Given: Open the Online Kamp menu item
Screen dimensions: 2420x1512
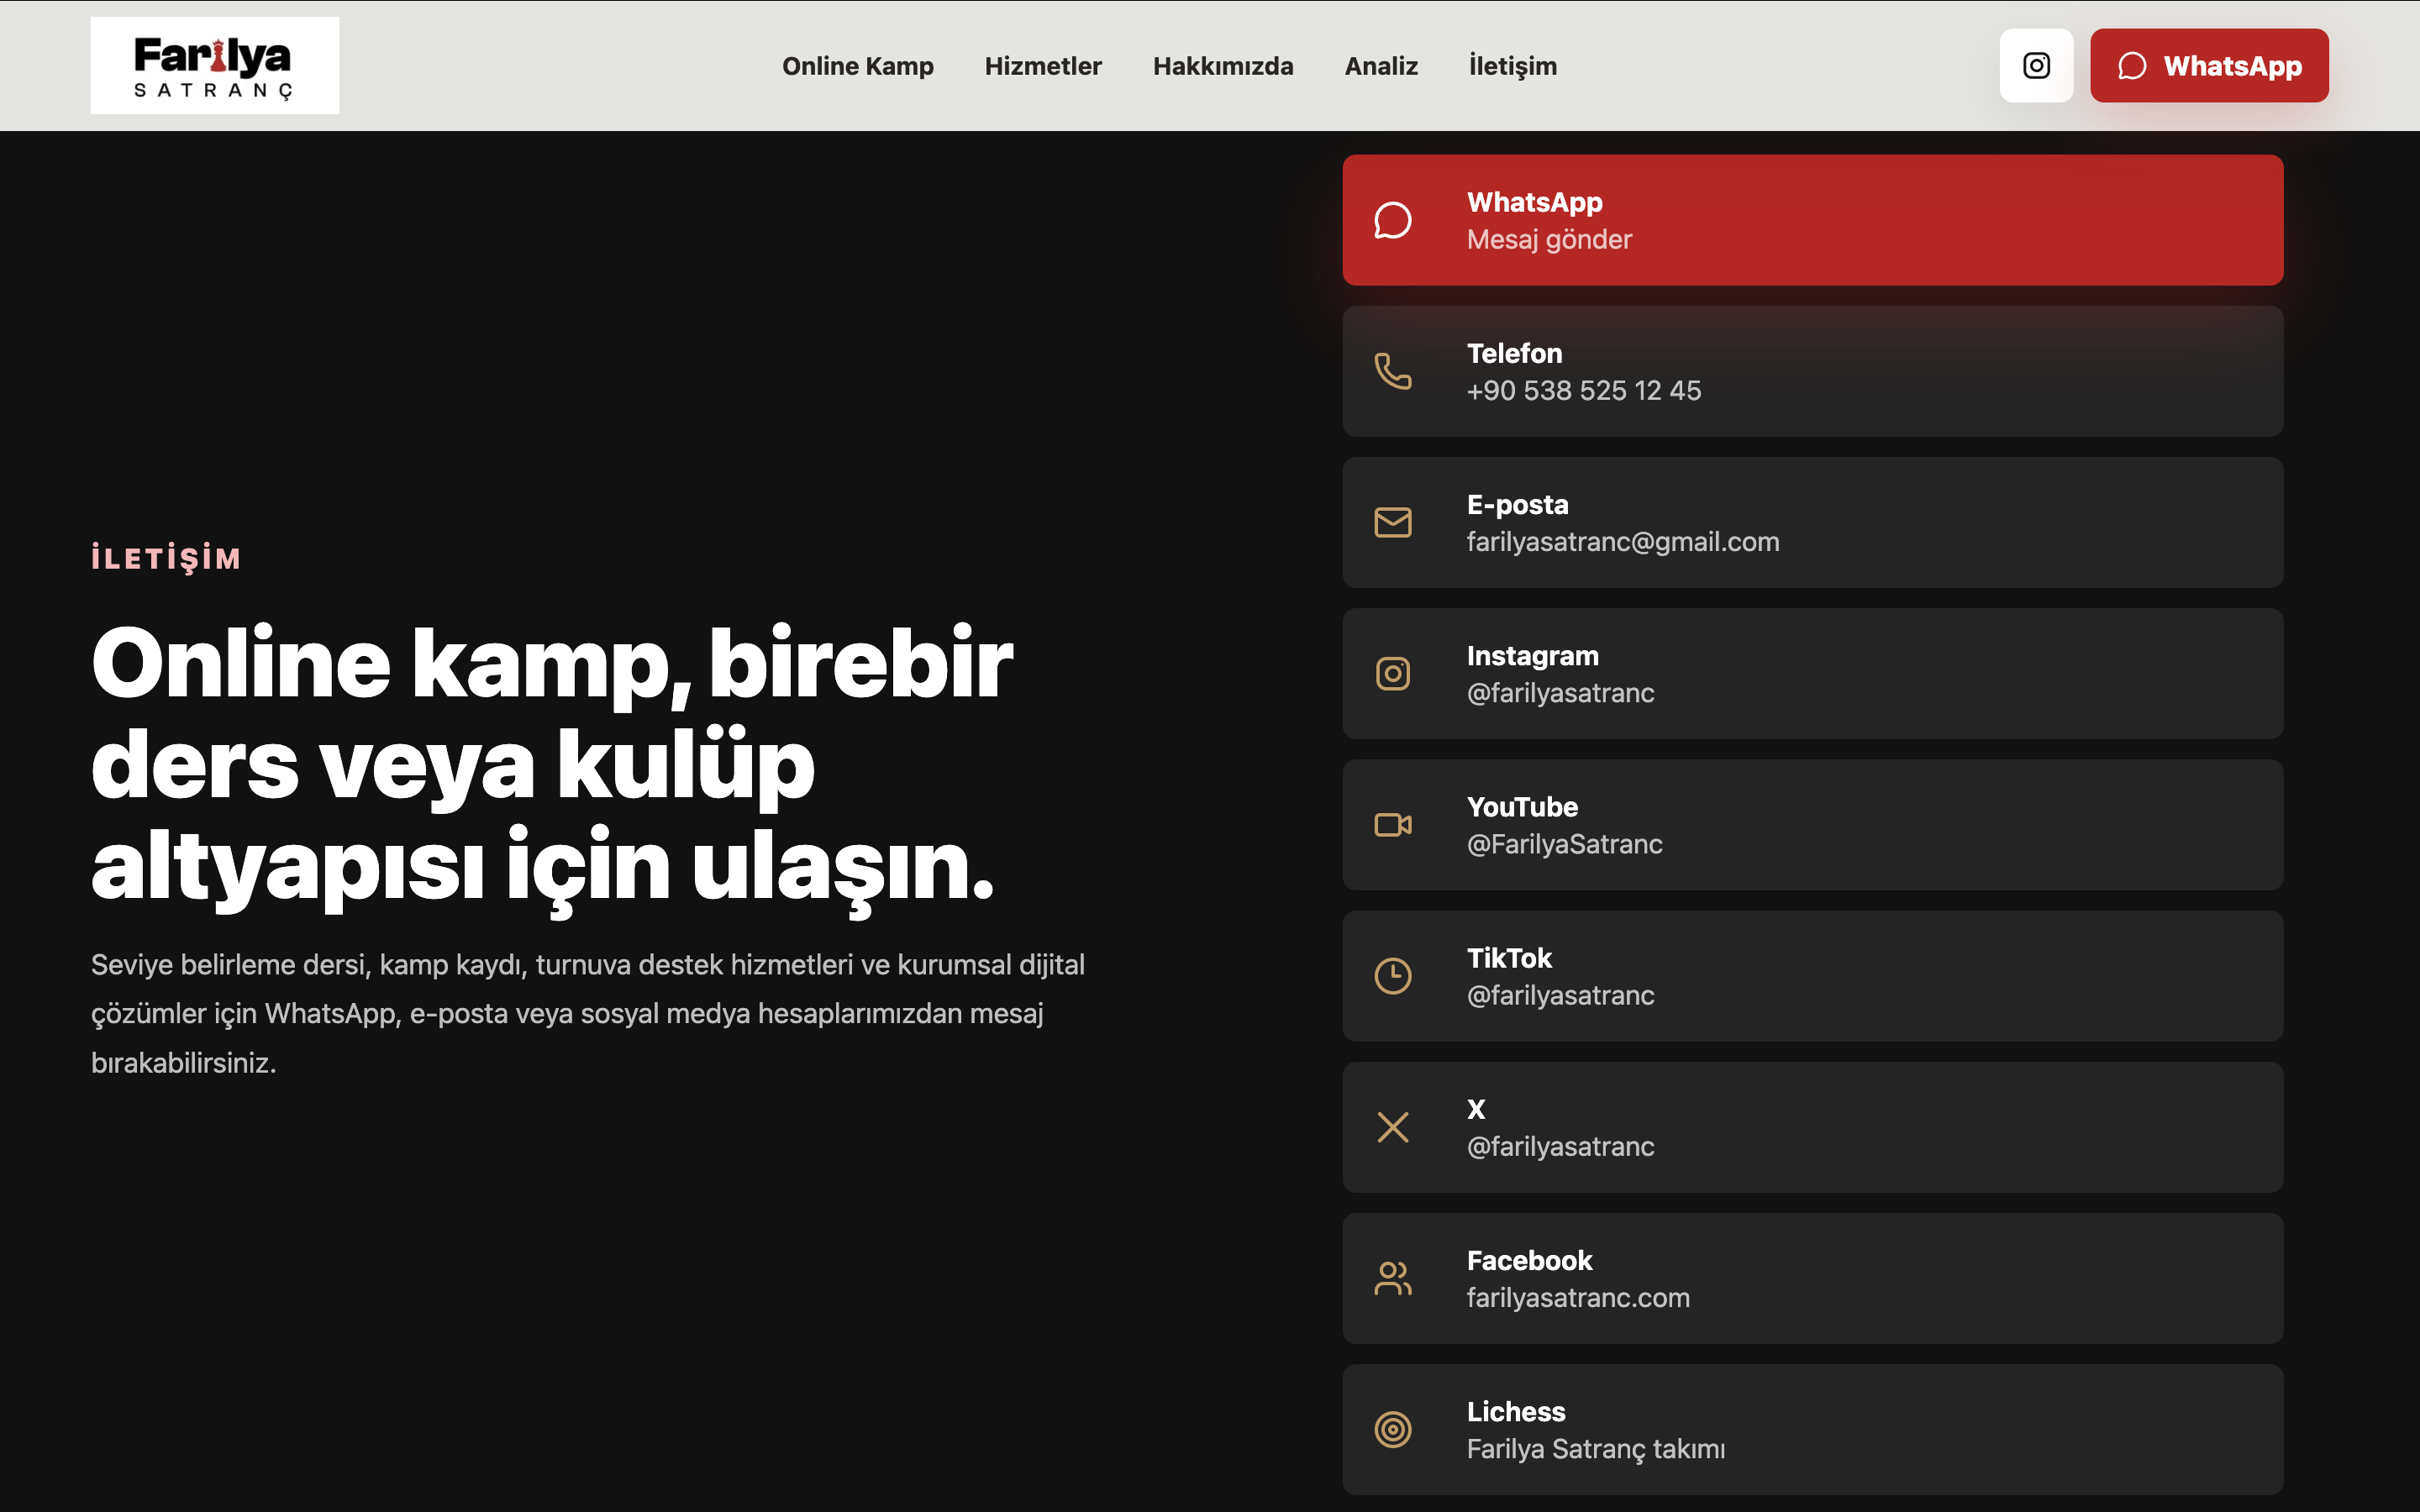Looking at the screenshot, I should click(x=857, y=66).
